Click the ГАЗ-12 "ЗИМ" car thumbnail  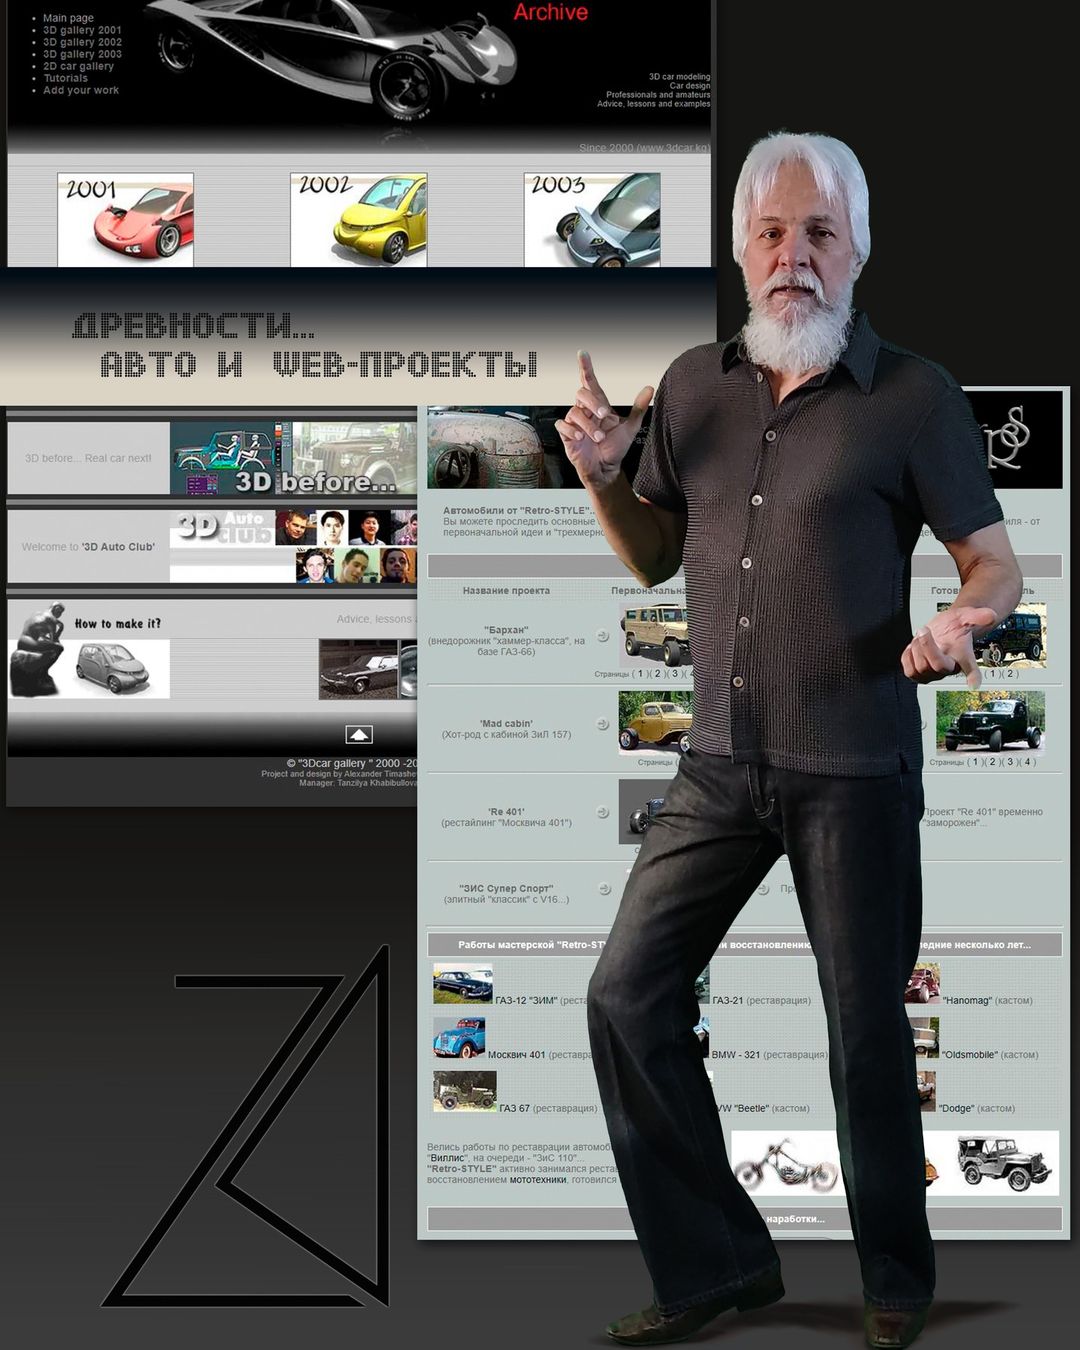click(463, 984)
